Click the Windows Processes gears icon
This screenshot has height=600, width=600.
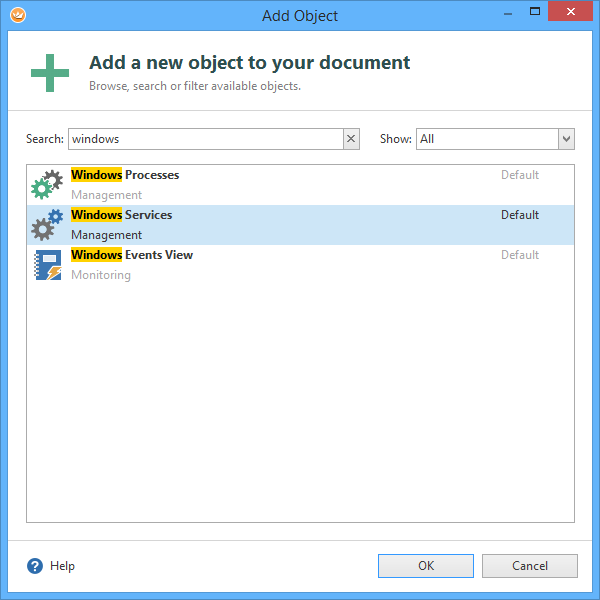[x=47, y=185]
